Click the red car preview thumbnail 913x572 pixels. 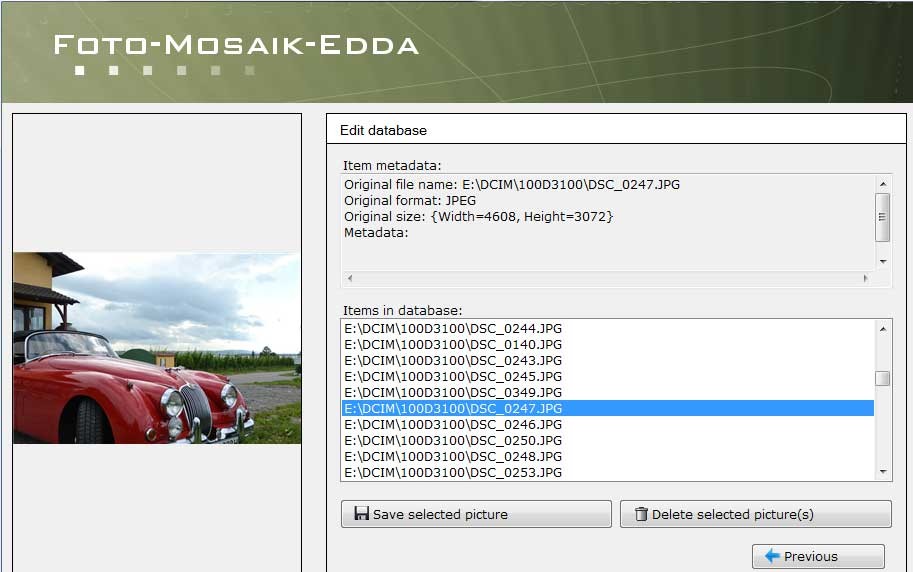click(x=157, y=348)
